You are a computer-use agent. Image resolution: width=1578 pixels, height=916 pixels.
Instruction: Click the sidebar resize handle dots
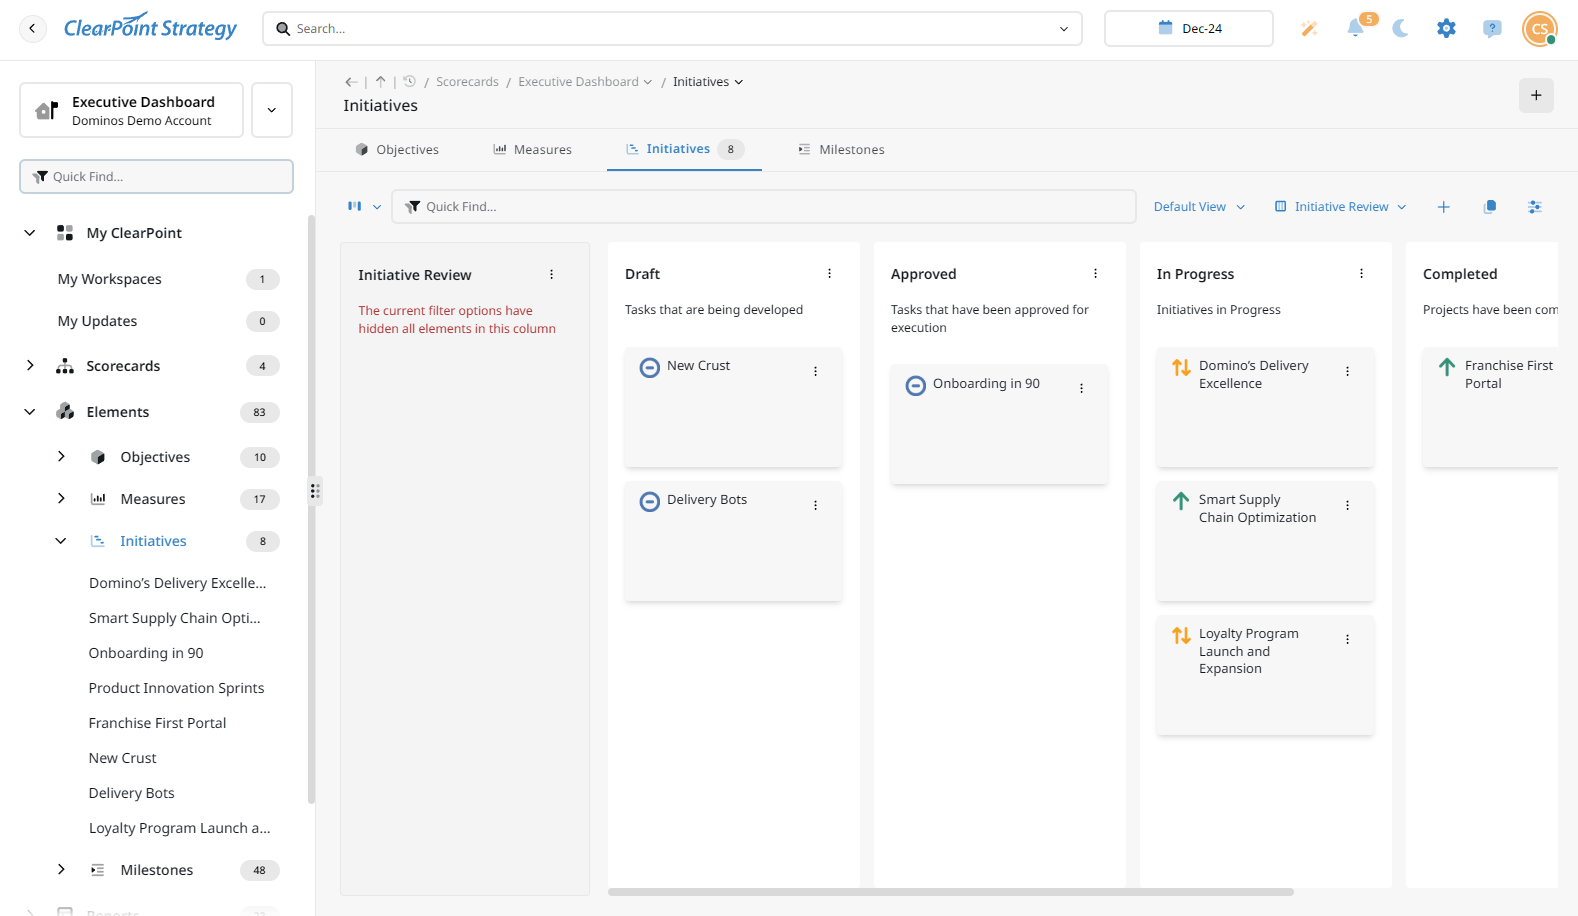tap(315, 491)
